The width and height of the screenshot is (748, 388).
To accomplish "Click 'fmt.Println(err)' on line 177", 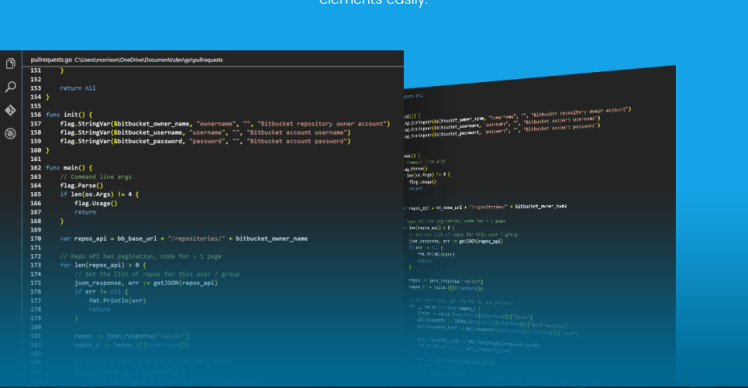I will coord(117,301).
